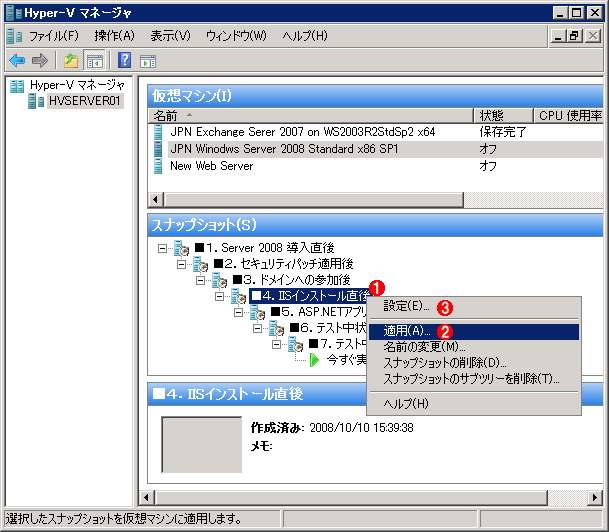
Task: Click the gray forward arrow toolbar icon
Action: [40, 60]
